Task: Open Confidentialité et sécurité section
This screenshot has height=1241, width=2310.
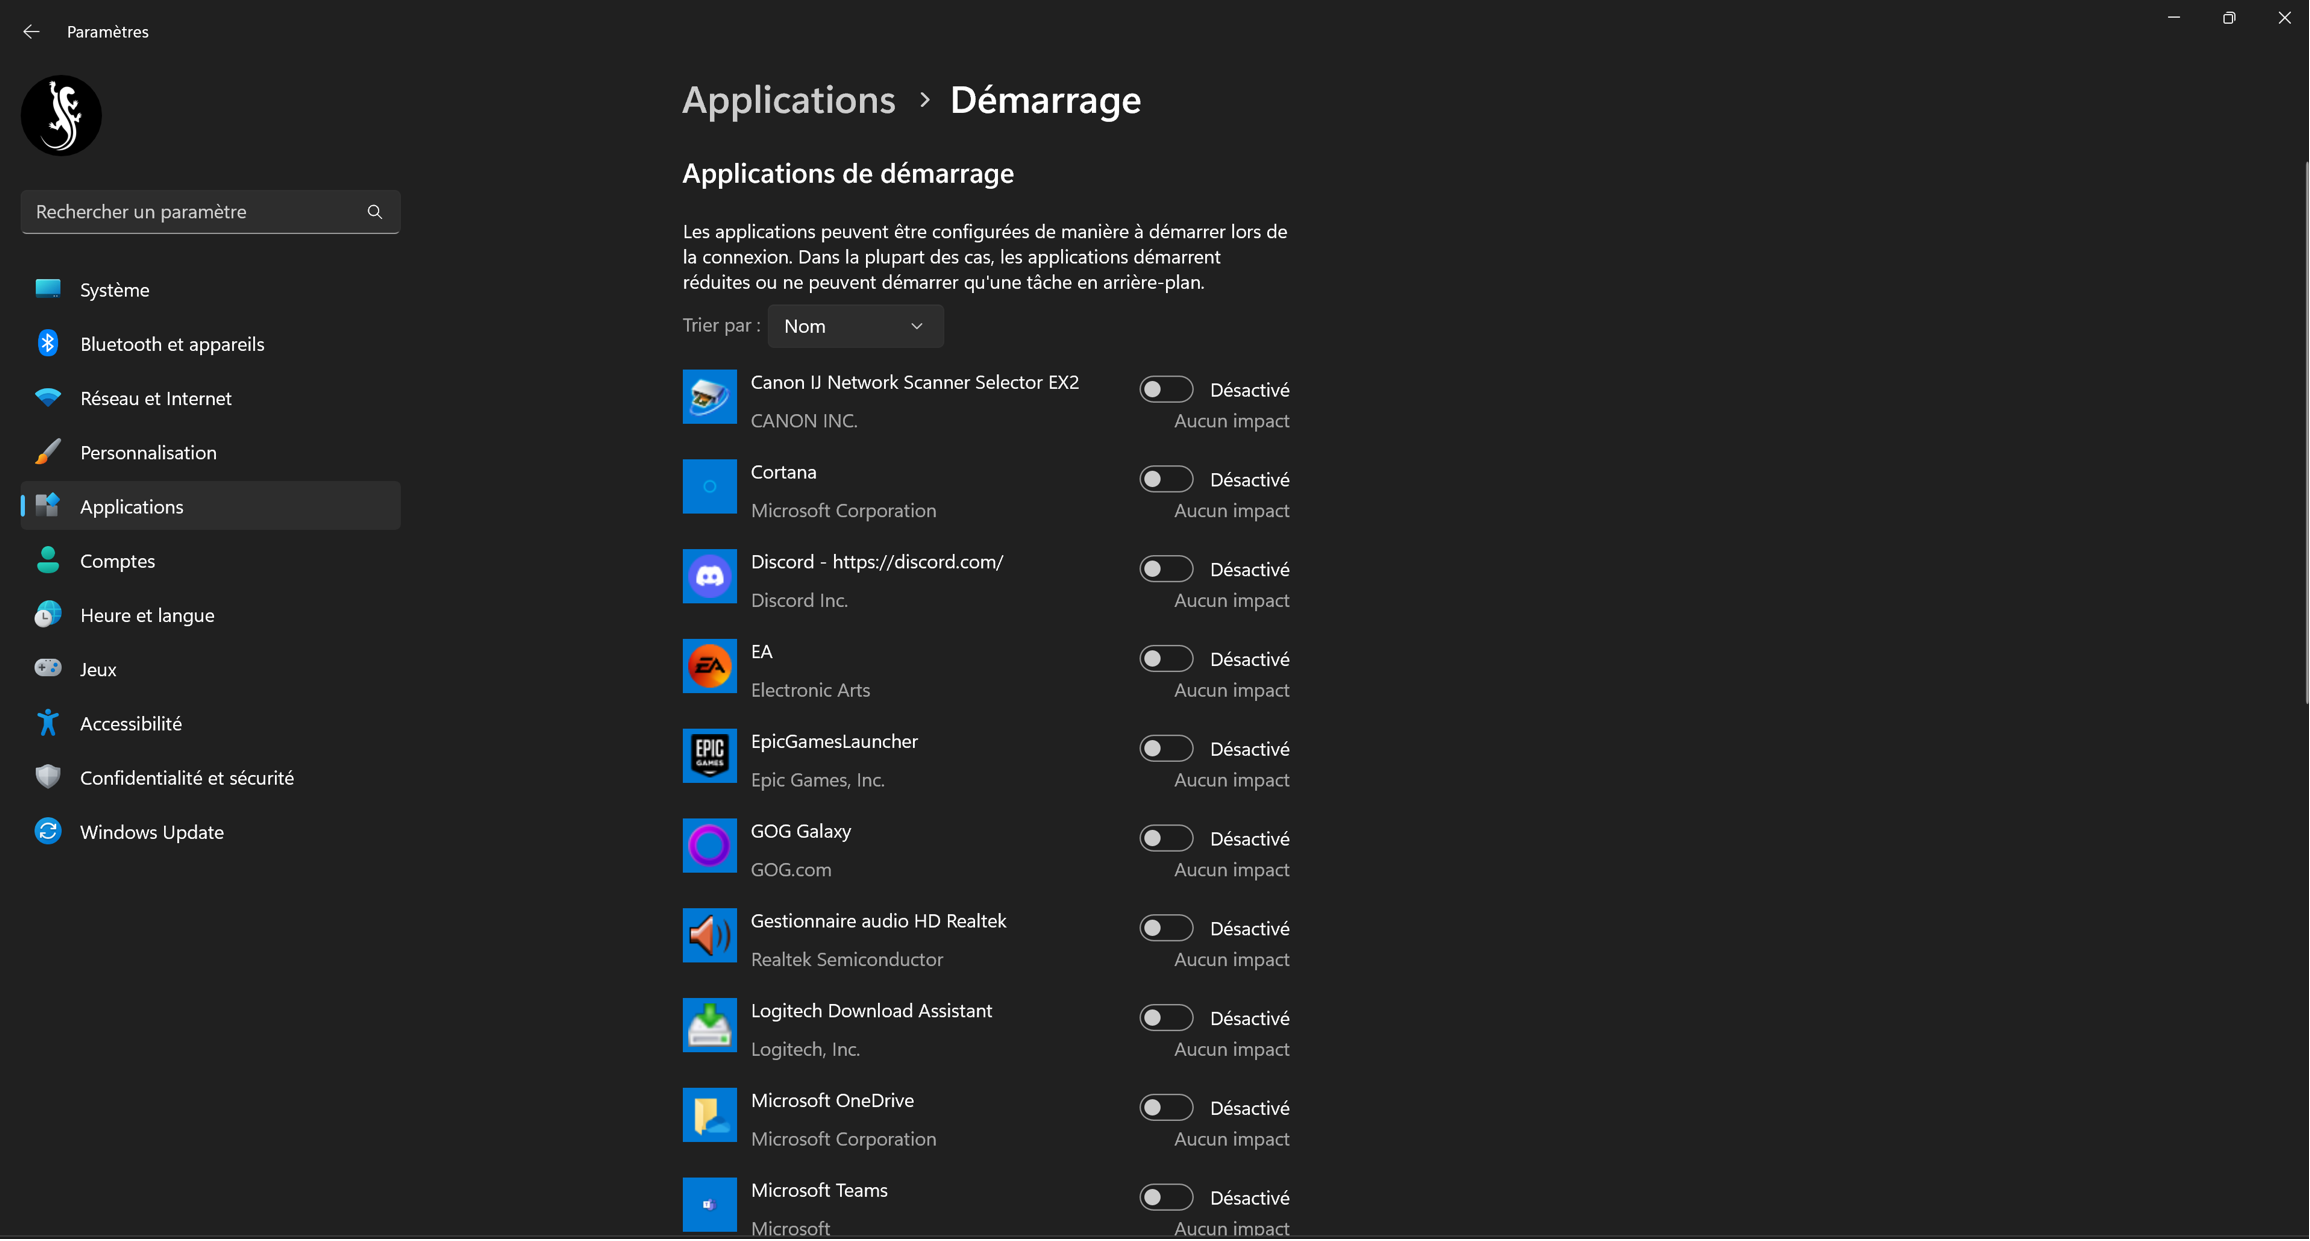Action: pos(210,778)
